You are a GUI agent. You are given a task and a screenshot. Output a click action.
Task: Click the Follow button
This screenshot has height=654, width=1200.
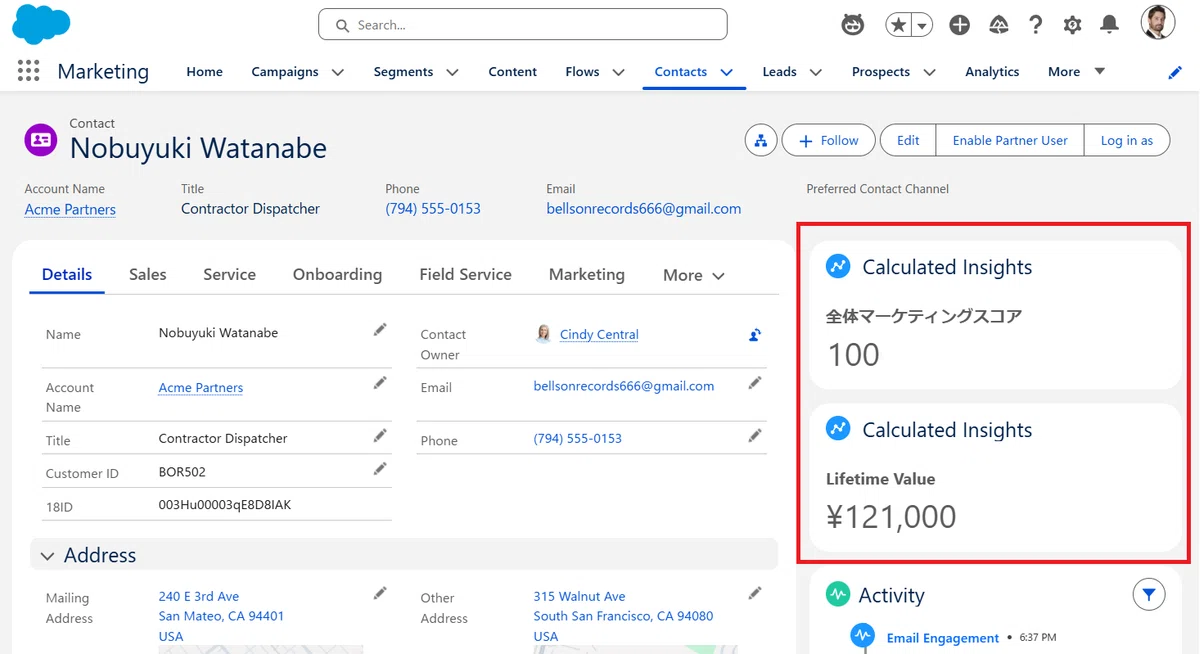(828, 141)
